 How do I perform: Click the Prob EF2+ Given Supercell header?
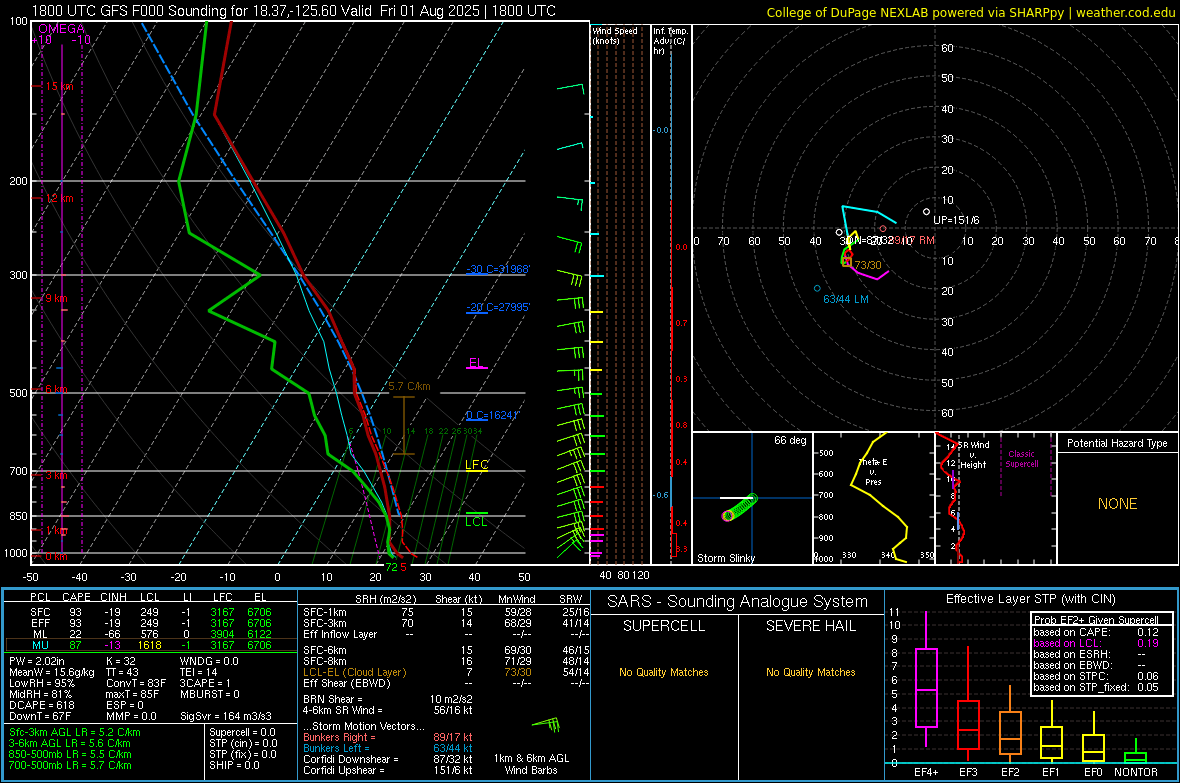tap(1096, 620)
